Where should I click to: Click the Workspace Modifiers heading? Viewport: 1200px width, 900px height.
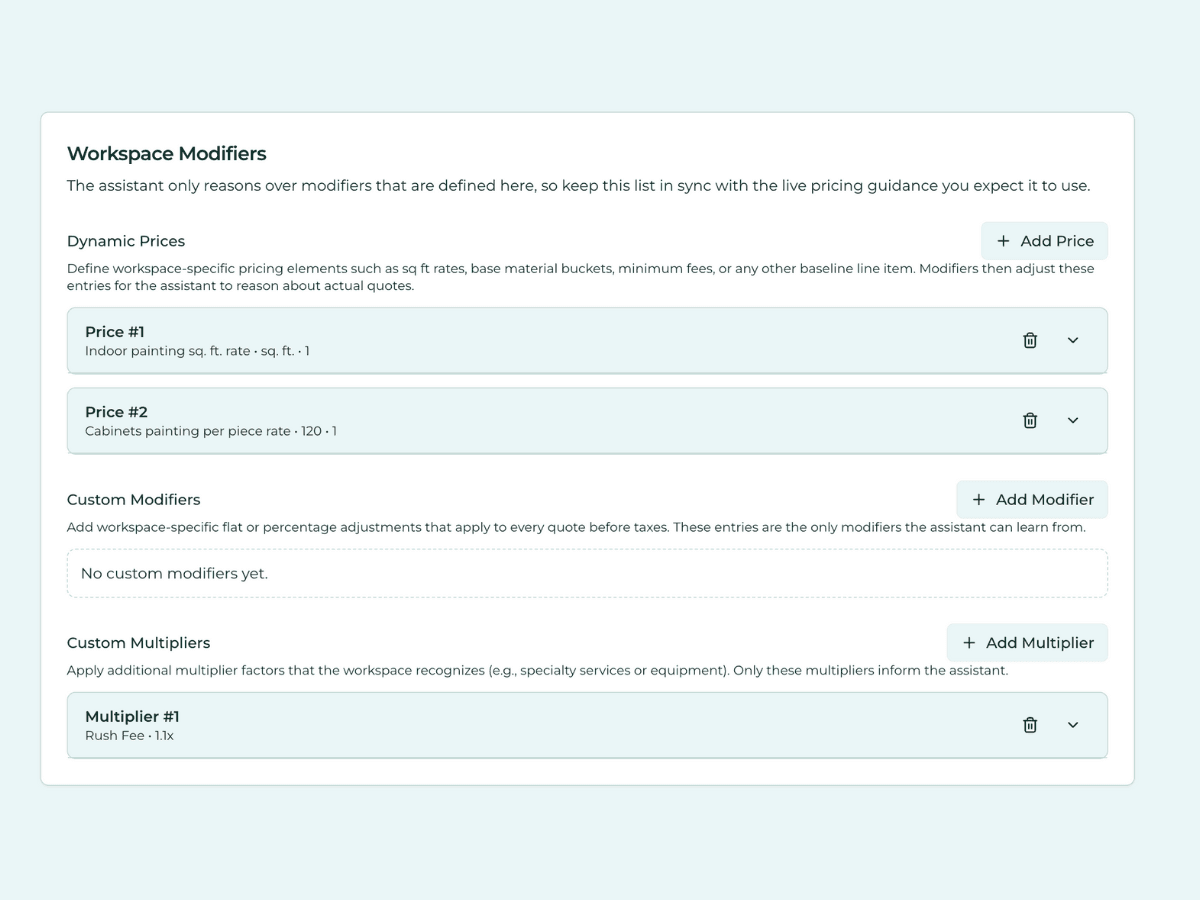pyautogui.click(x=166, y=153)
